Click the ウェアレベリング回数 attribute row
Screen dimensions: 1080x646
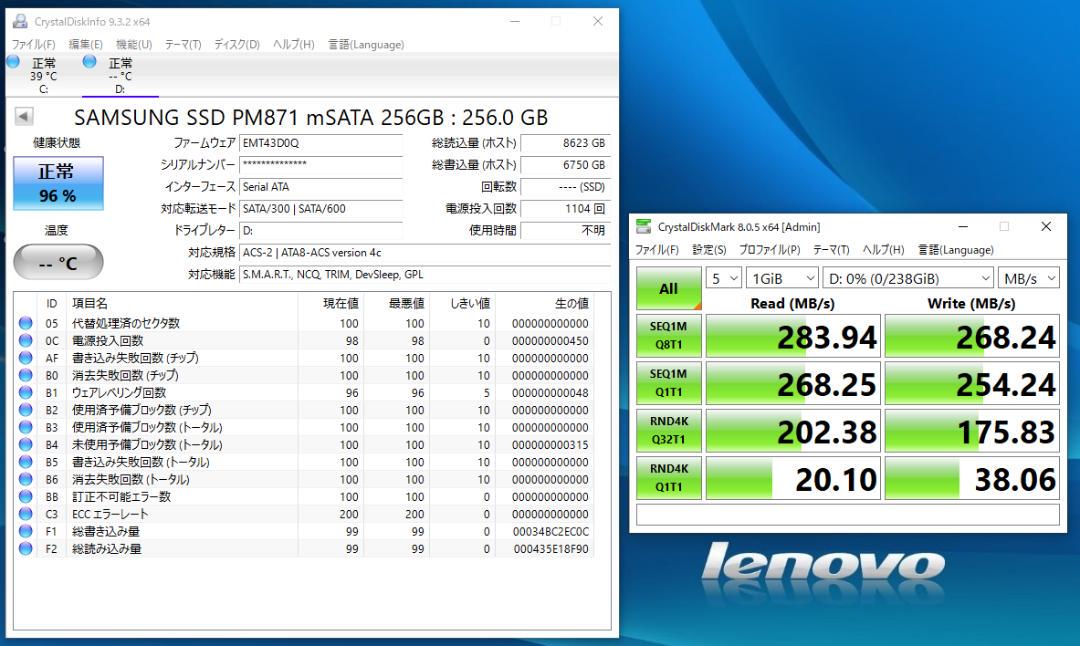[304, 393]
